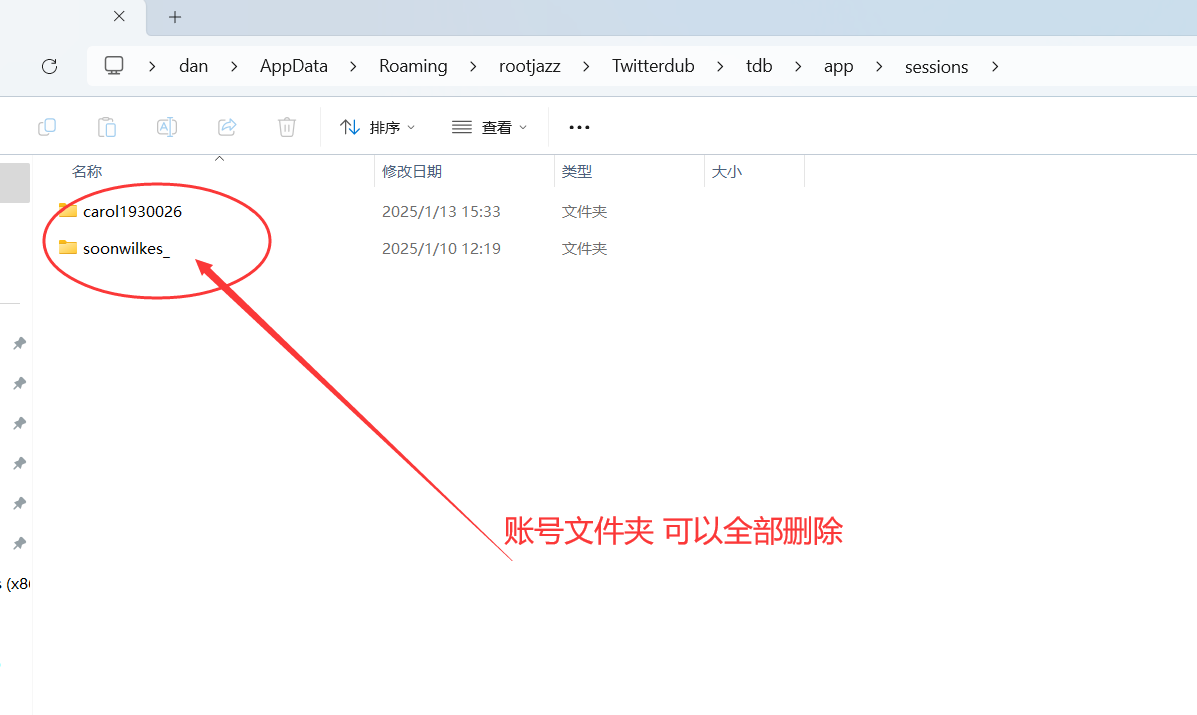Select the carol1930026 folder
The image size is (1197, 715).
pos(132,212)
